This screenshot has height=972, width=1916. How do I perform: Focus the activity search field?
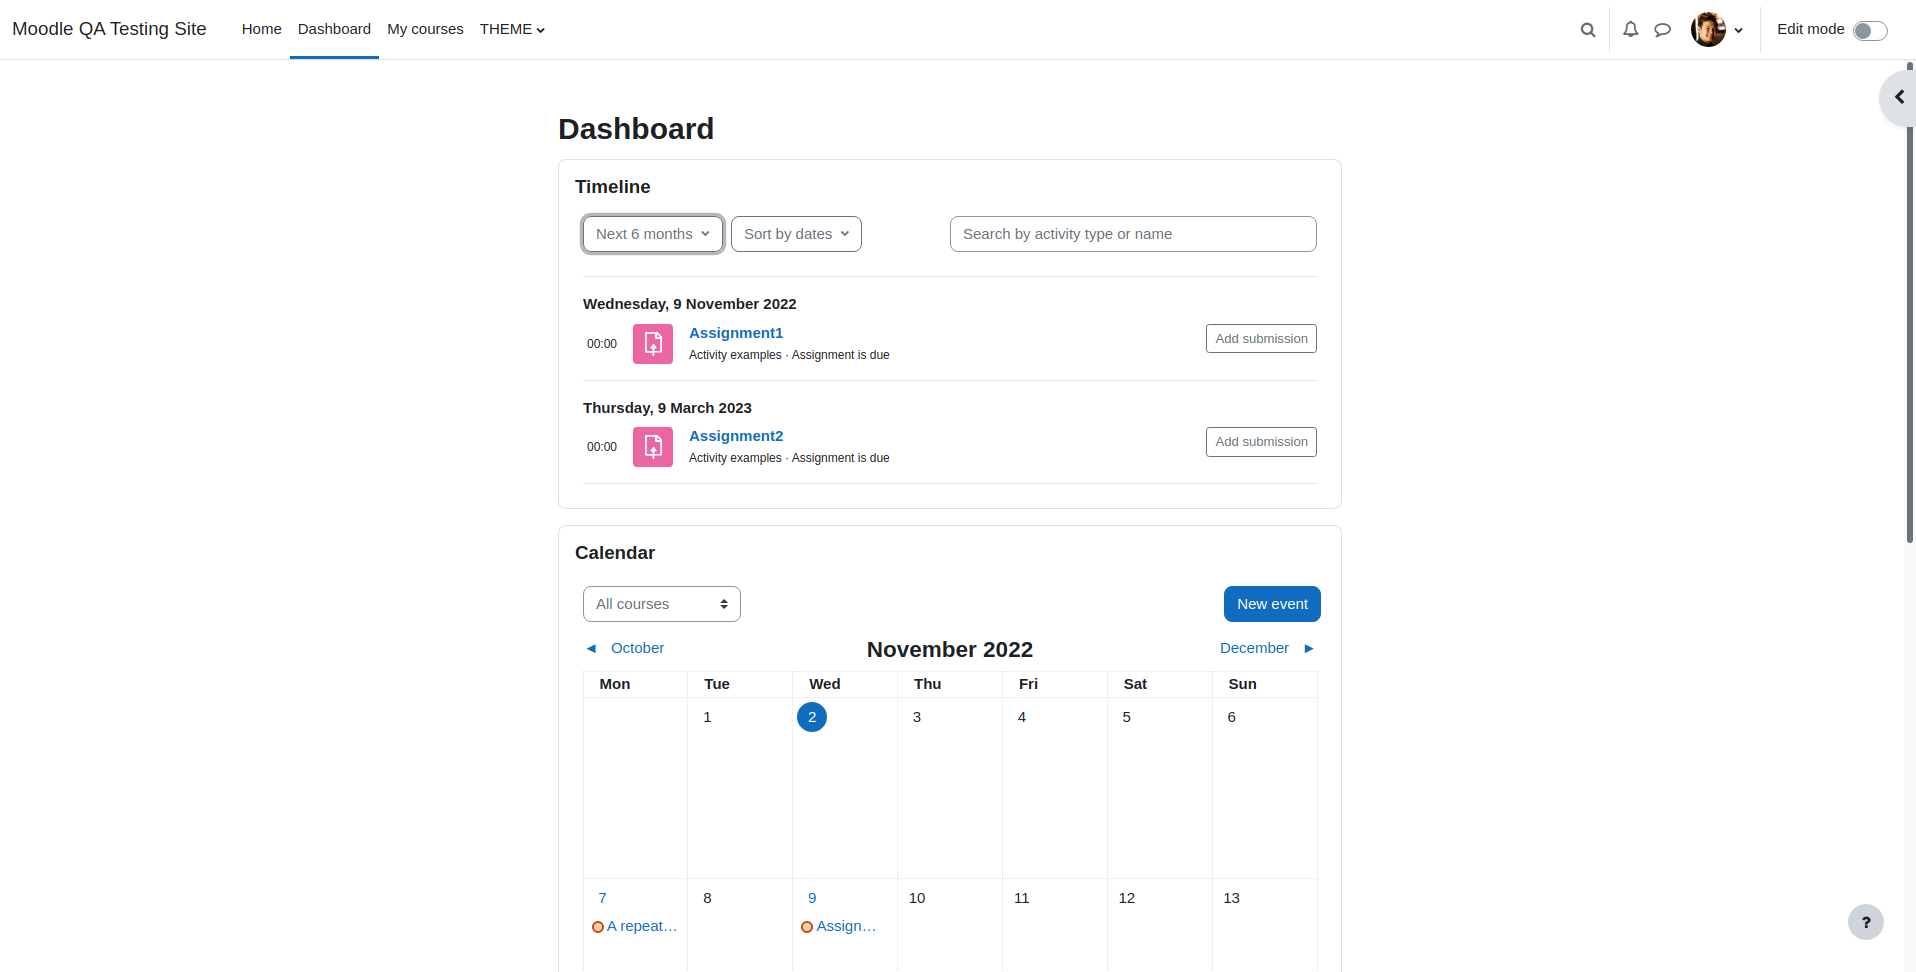pos(1133,234)
